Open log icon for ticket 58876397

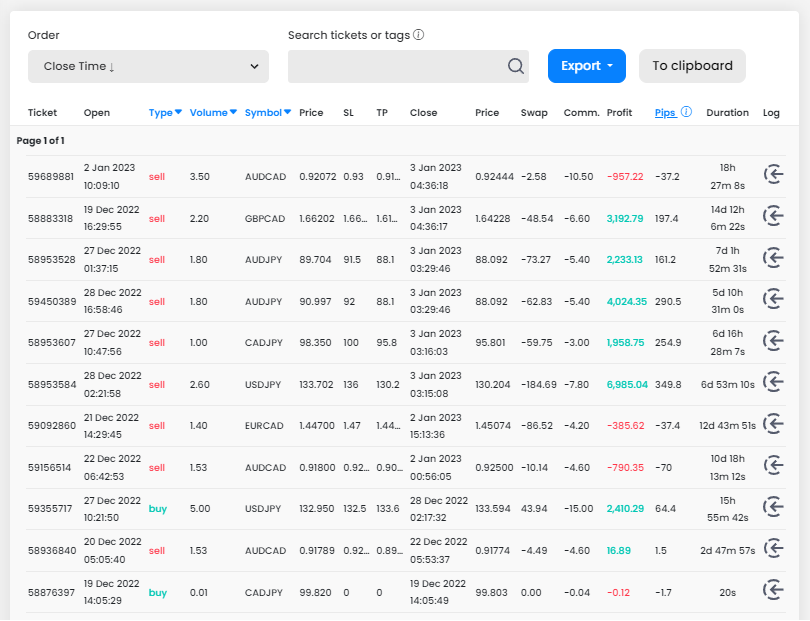(772, 591)
